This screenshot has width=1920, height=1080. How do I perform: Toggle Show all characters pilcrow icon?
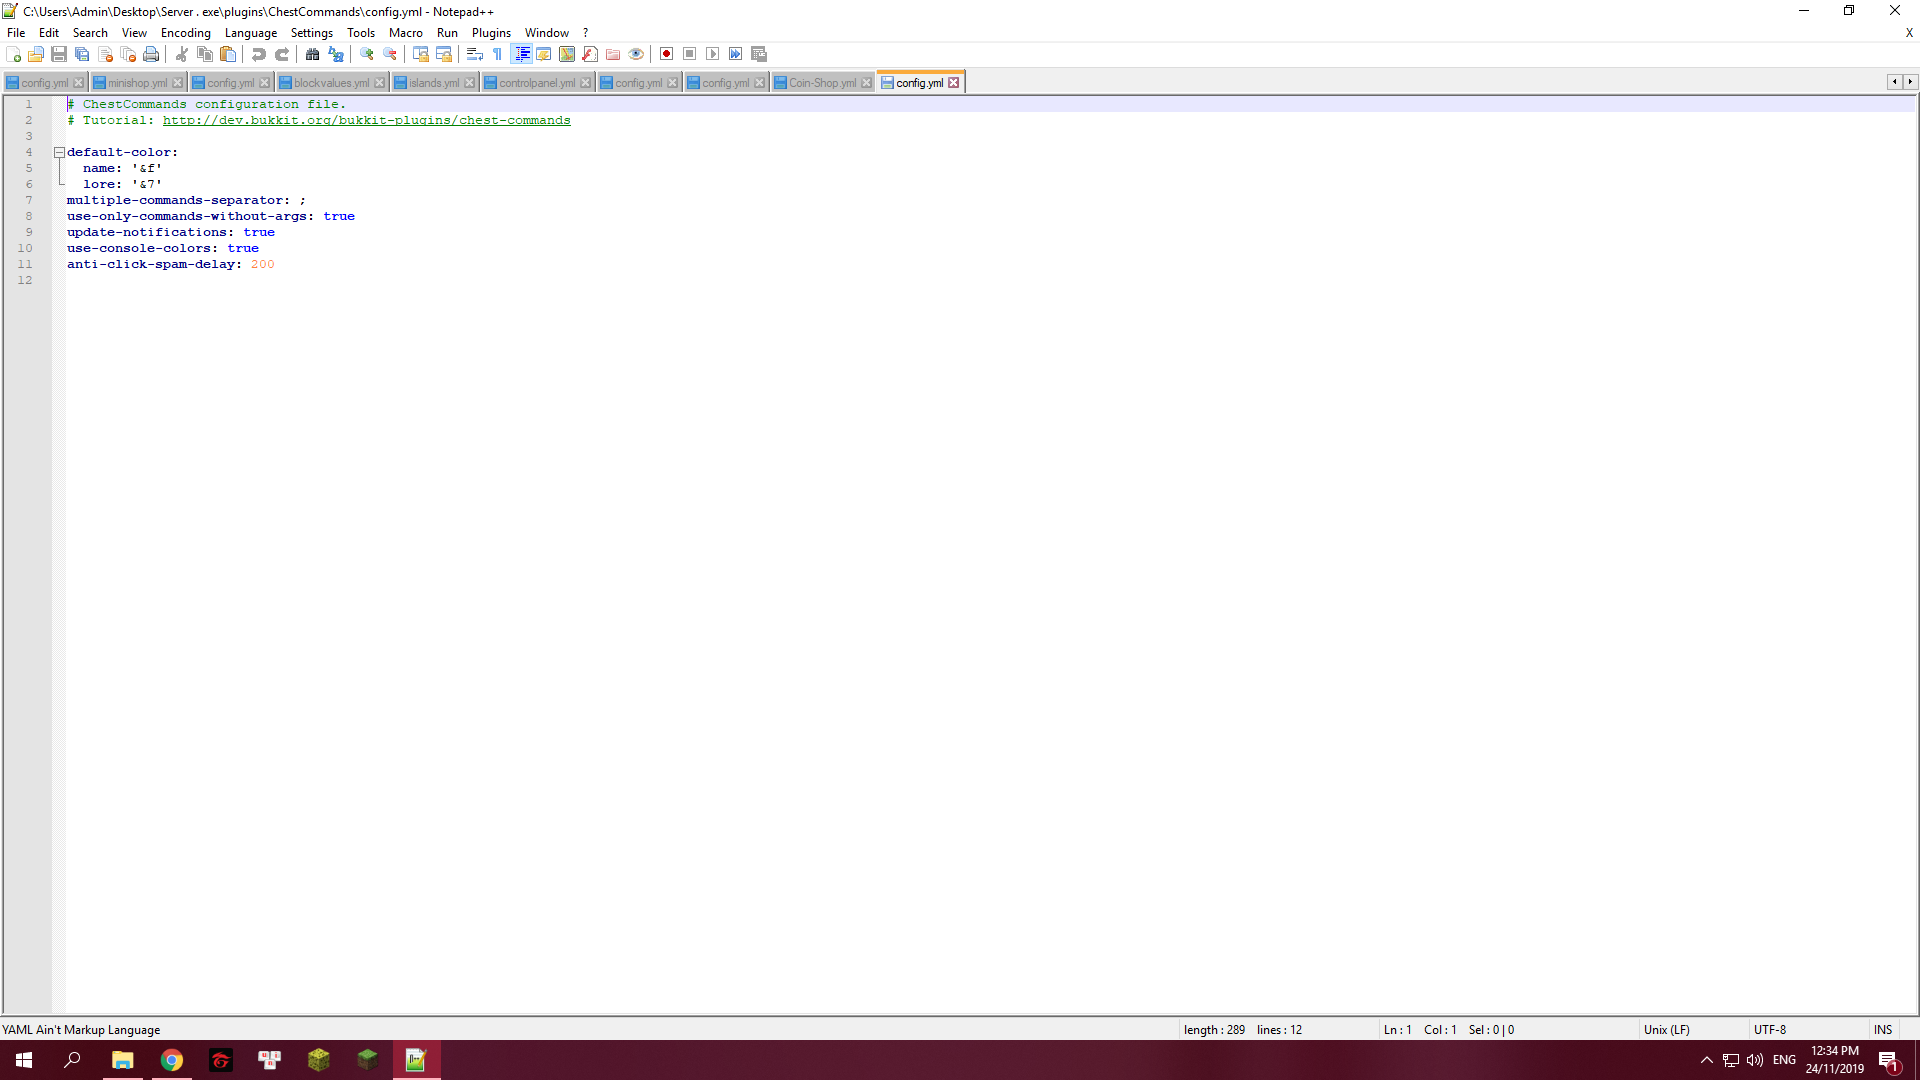(x=498, y=54)
